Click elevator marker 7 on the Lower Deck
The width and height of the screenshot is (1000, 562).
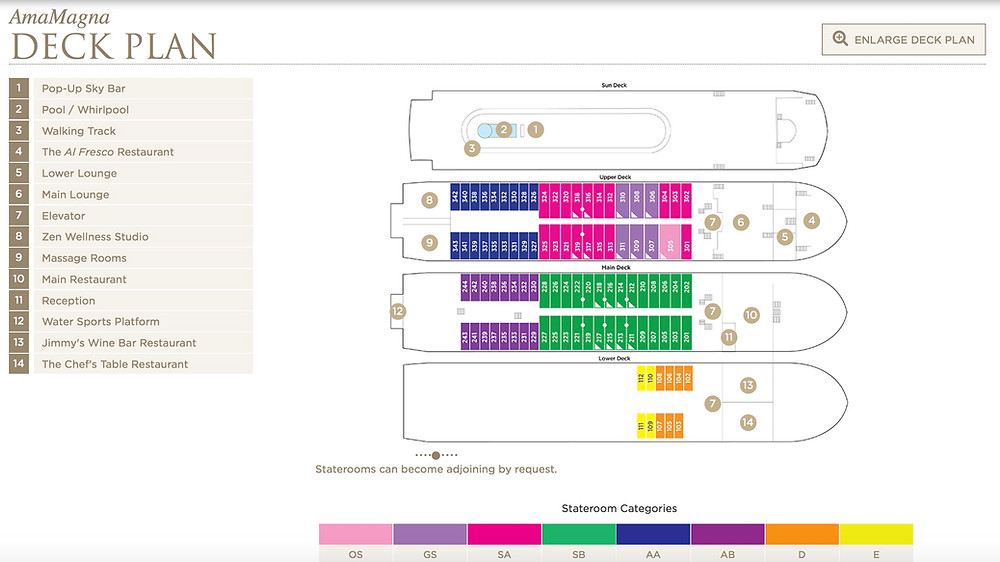[712, 403]
